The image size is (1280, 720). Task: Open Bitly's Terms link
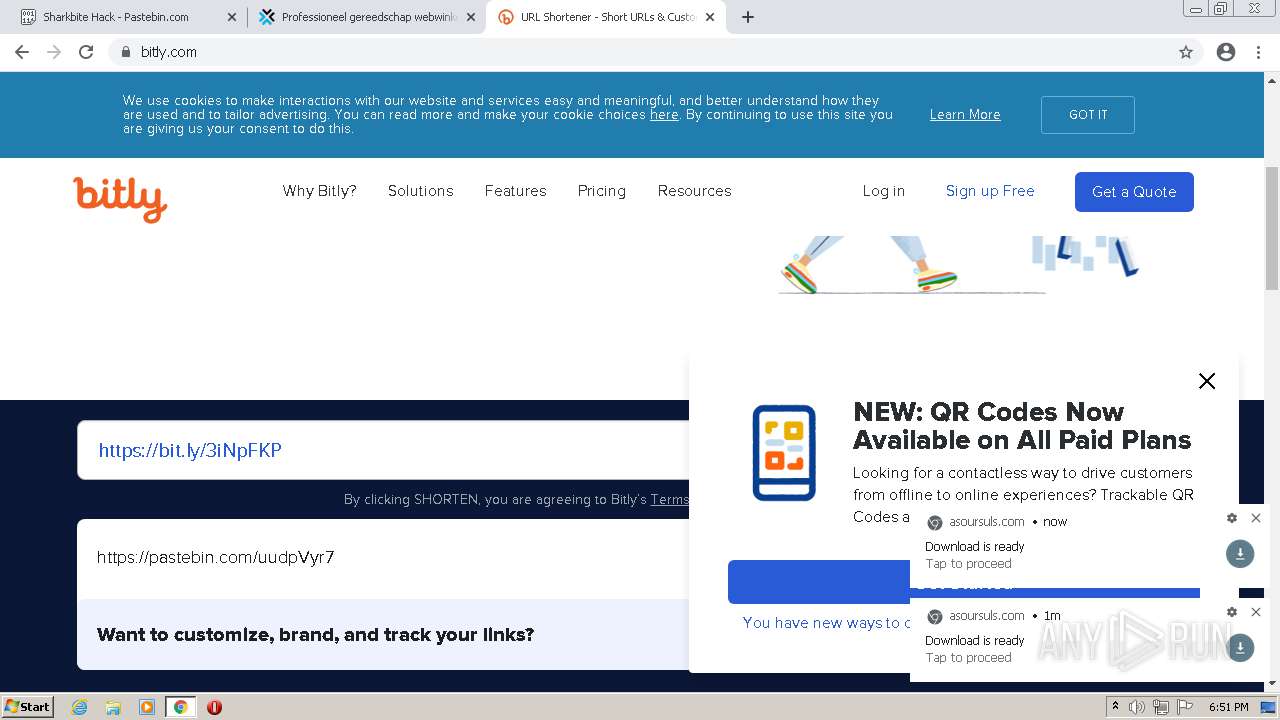669,499
